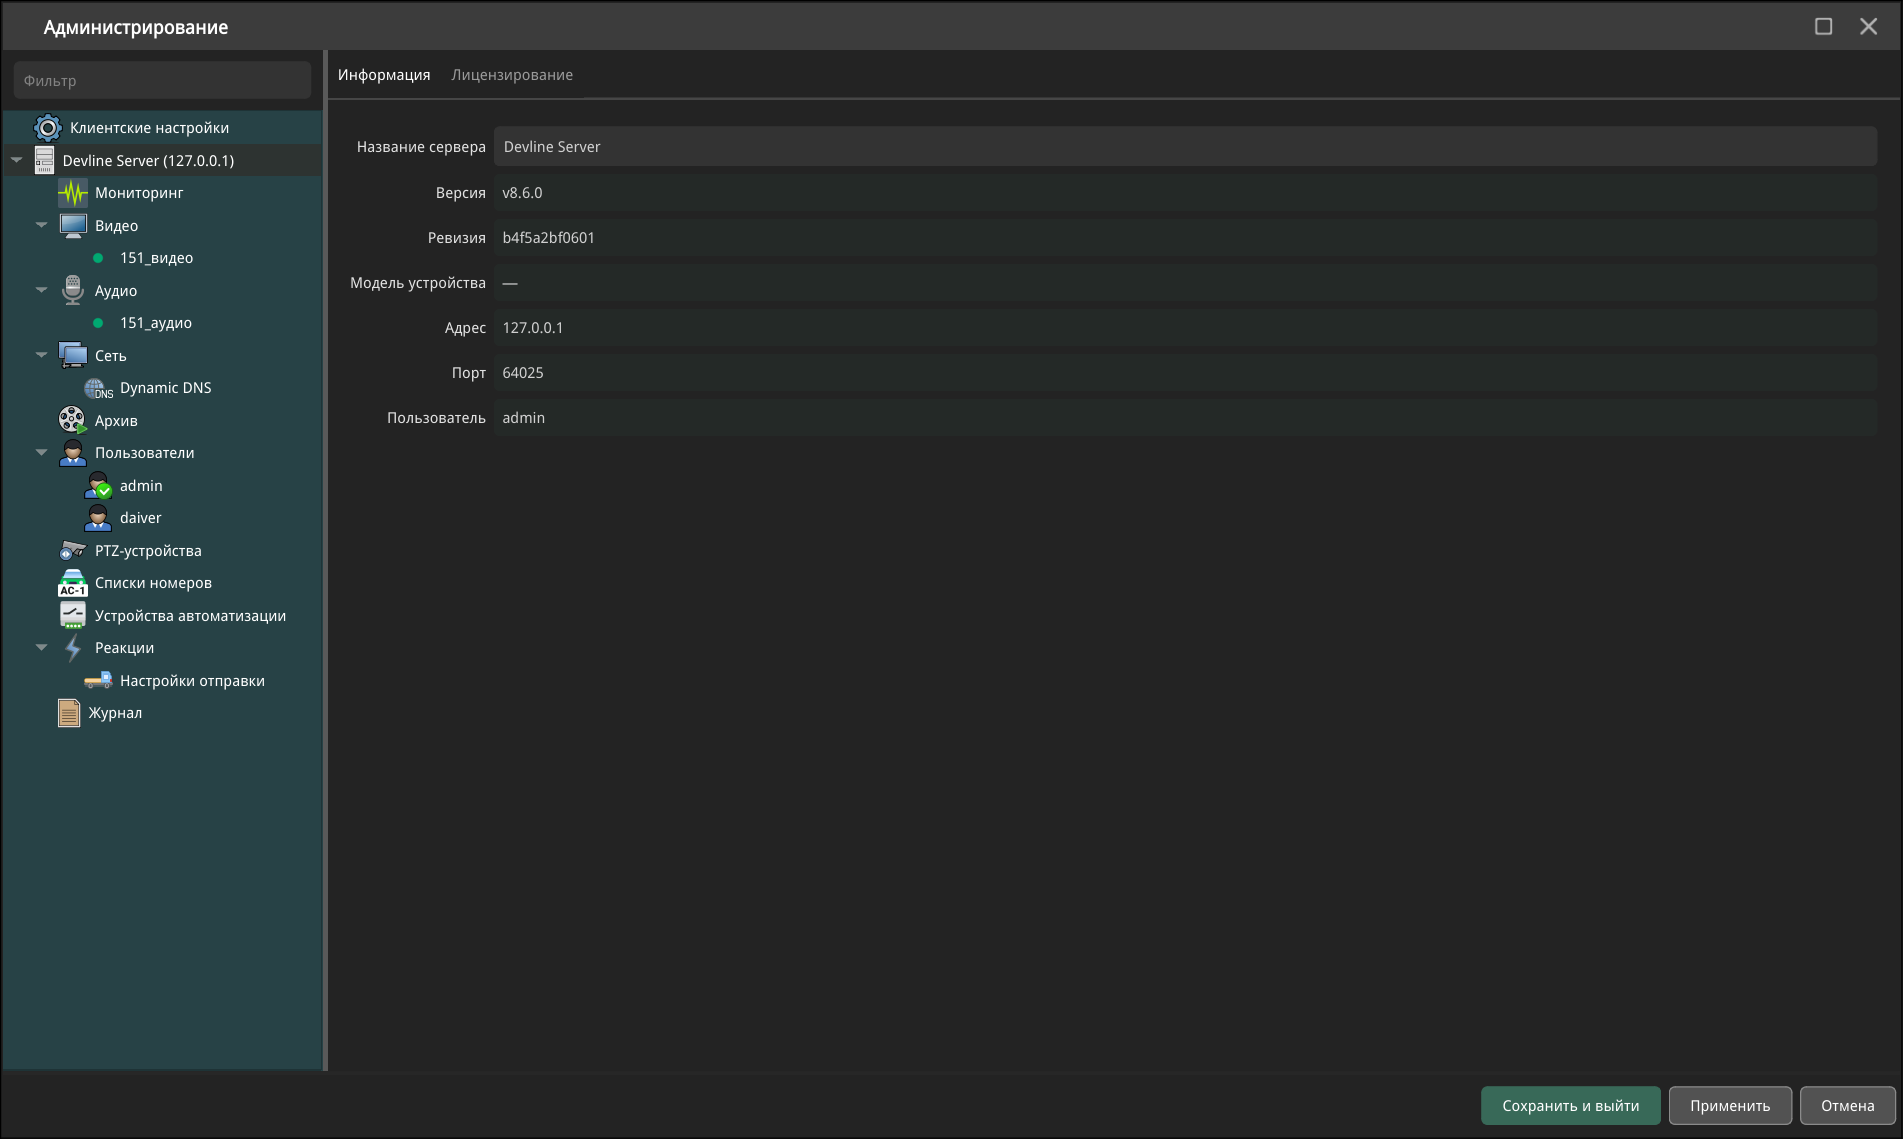Click the Network computers icon
Viewport: 1903px width, 1139px height.
coord(73,355)
